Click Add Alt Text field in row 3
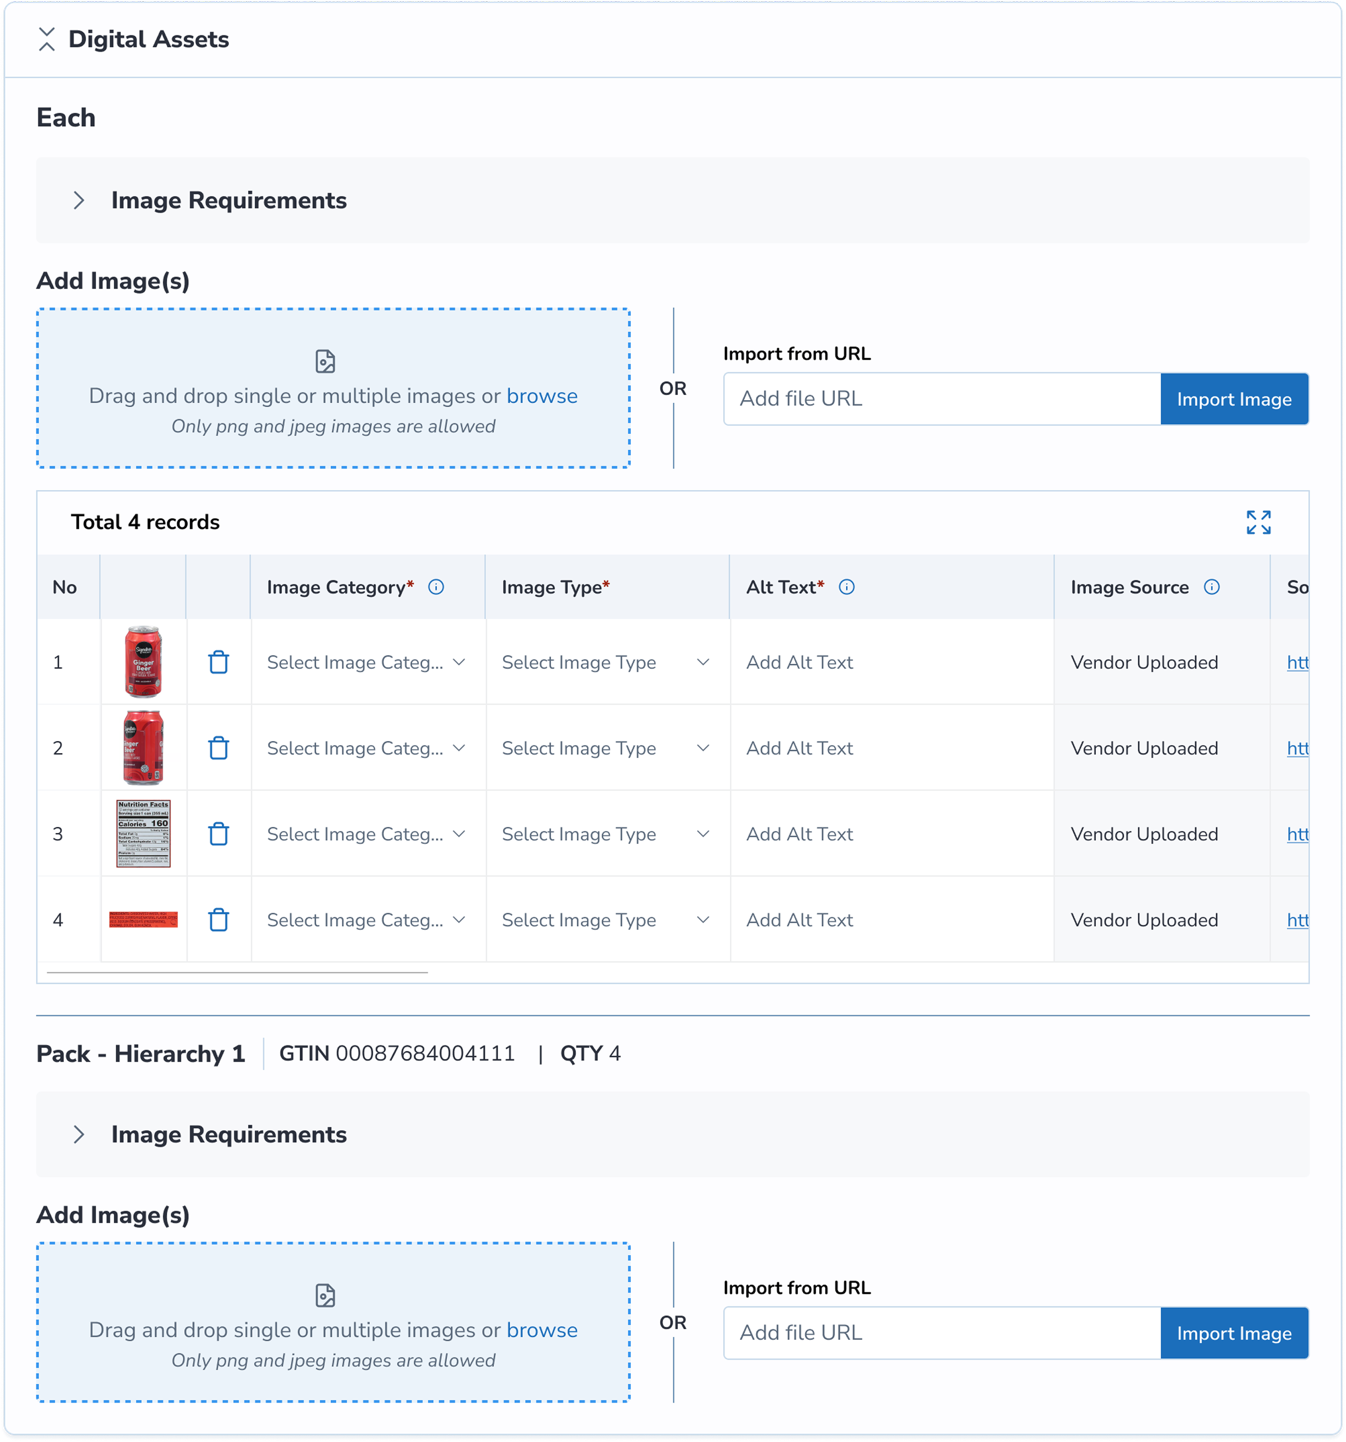Image resolution: width=1346 pixels, height=1442 pixels. pyautogui.click(x=891, y=834)
